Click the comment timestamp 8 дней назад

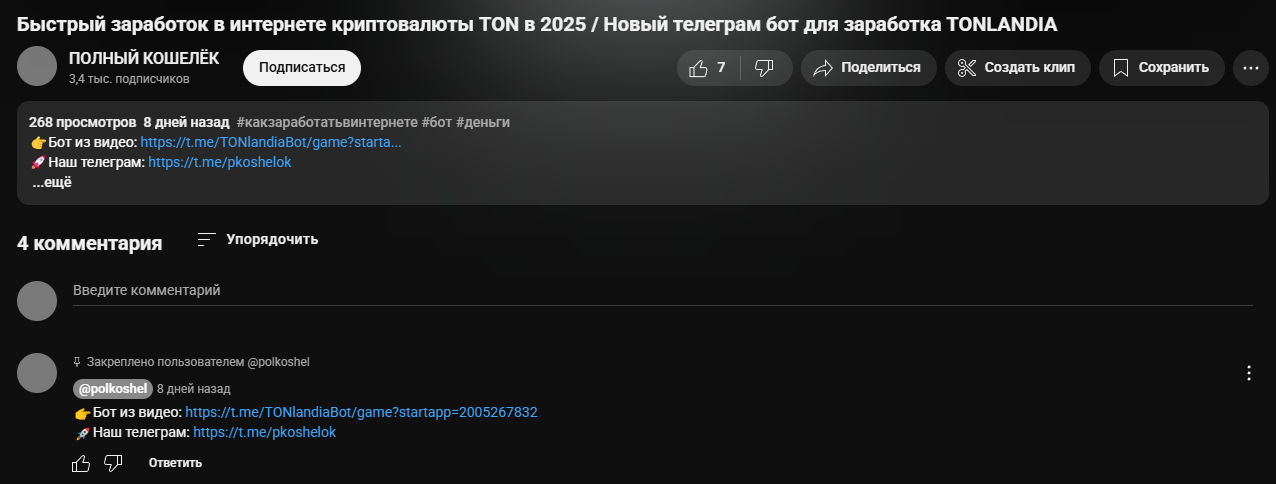pyautogui.click(x=194, y=389)
